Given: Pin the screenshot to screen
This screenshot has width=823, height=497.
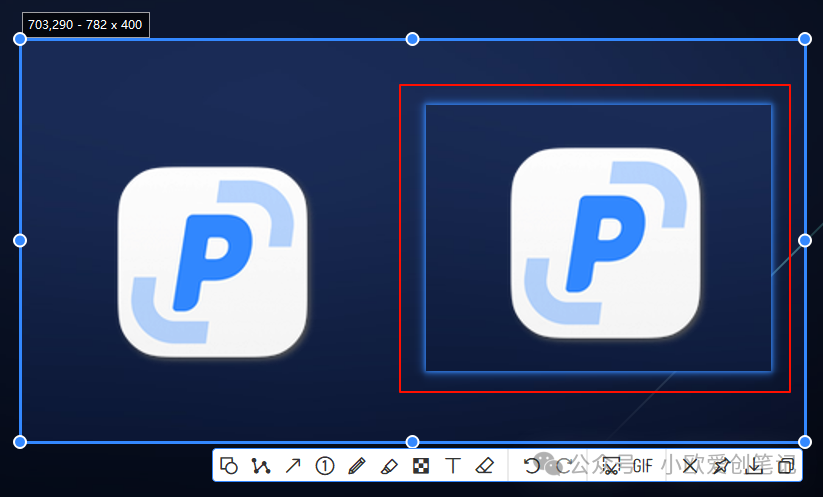Looking at the screenshot, I should [x=722, y=466].
